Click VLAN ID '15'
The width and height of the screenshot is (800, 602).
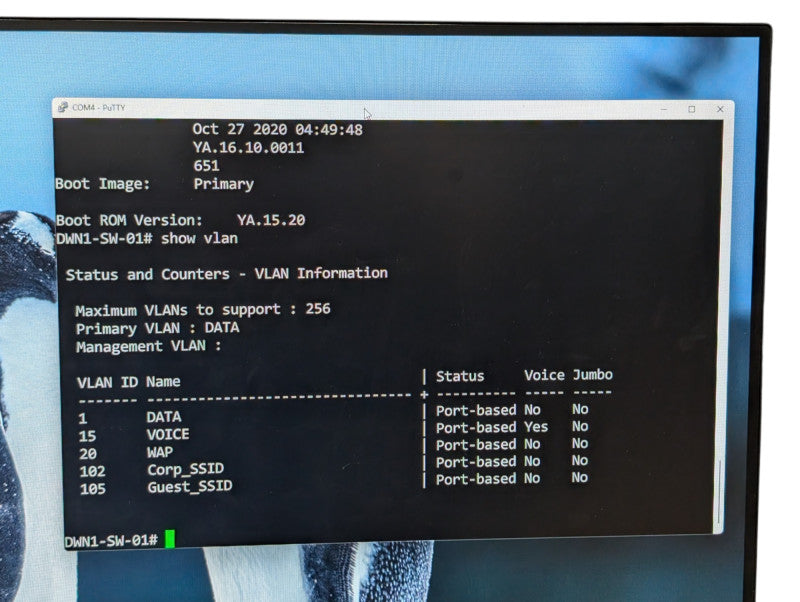pos(87,436)
